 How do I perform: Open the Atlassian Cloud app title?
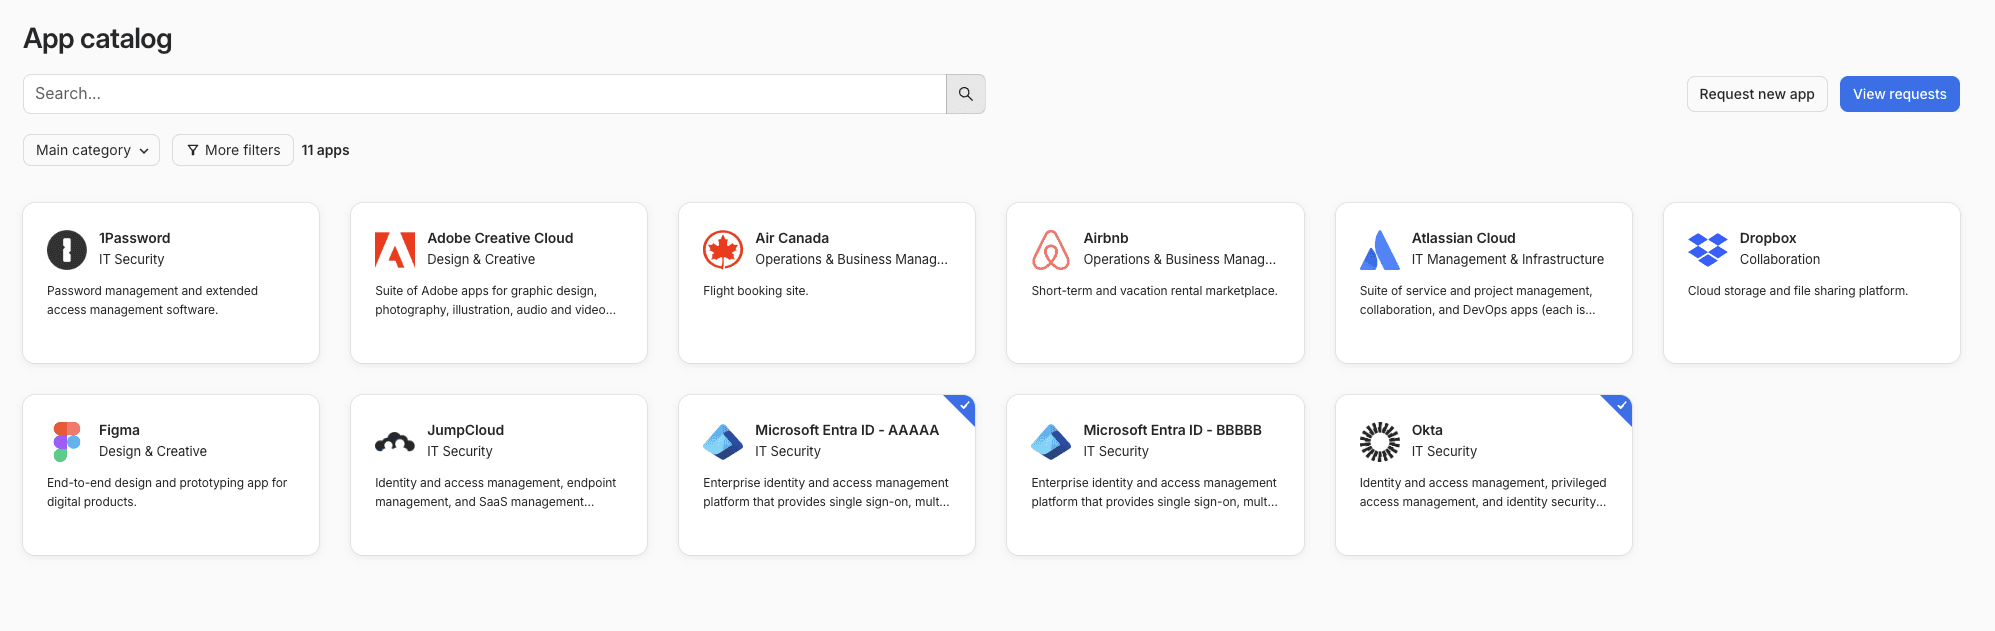pos(1463,238)
